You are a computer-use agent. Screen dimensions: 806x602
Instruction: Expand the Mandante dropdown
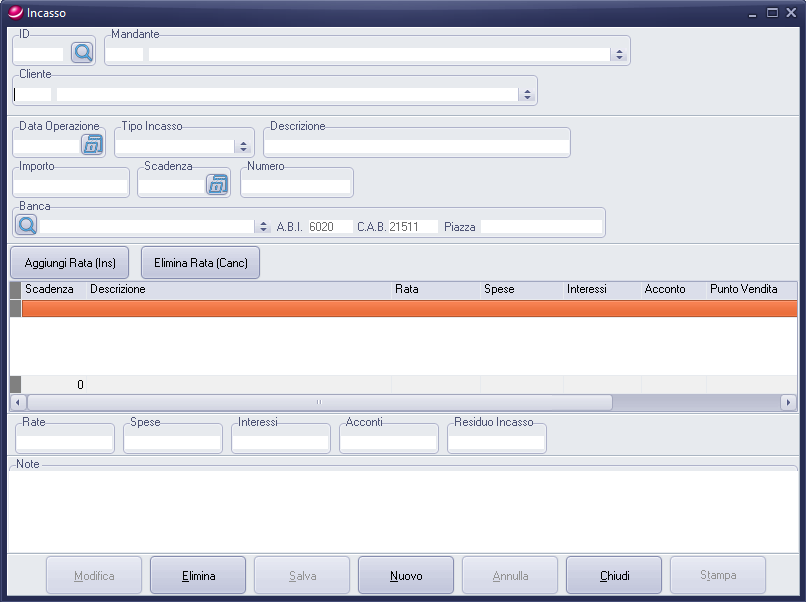pyautogui.click(x=619, y=55)
